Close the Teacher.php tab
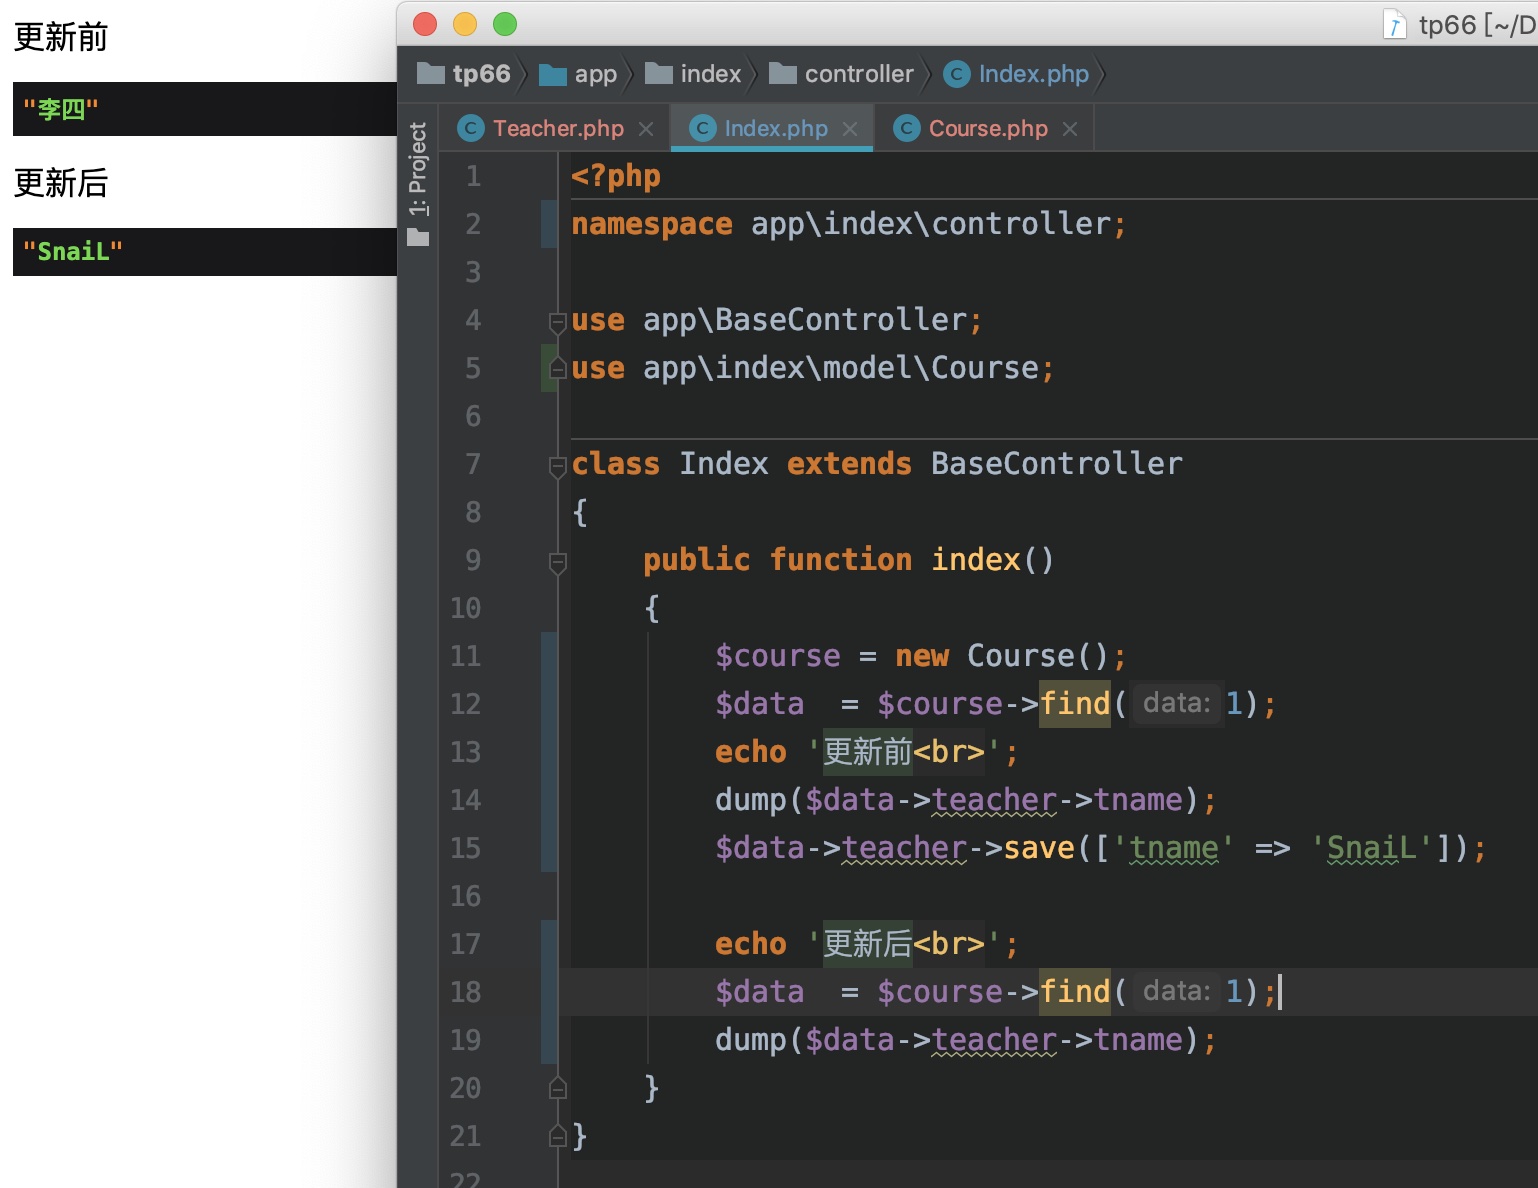 click(646, 129)
